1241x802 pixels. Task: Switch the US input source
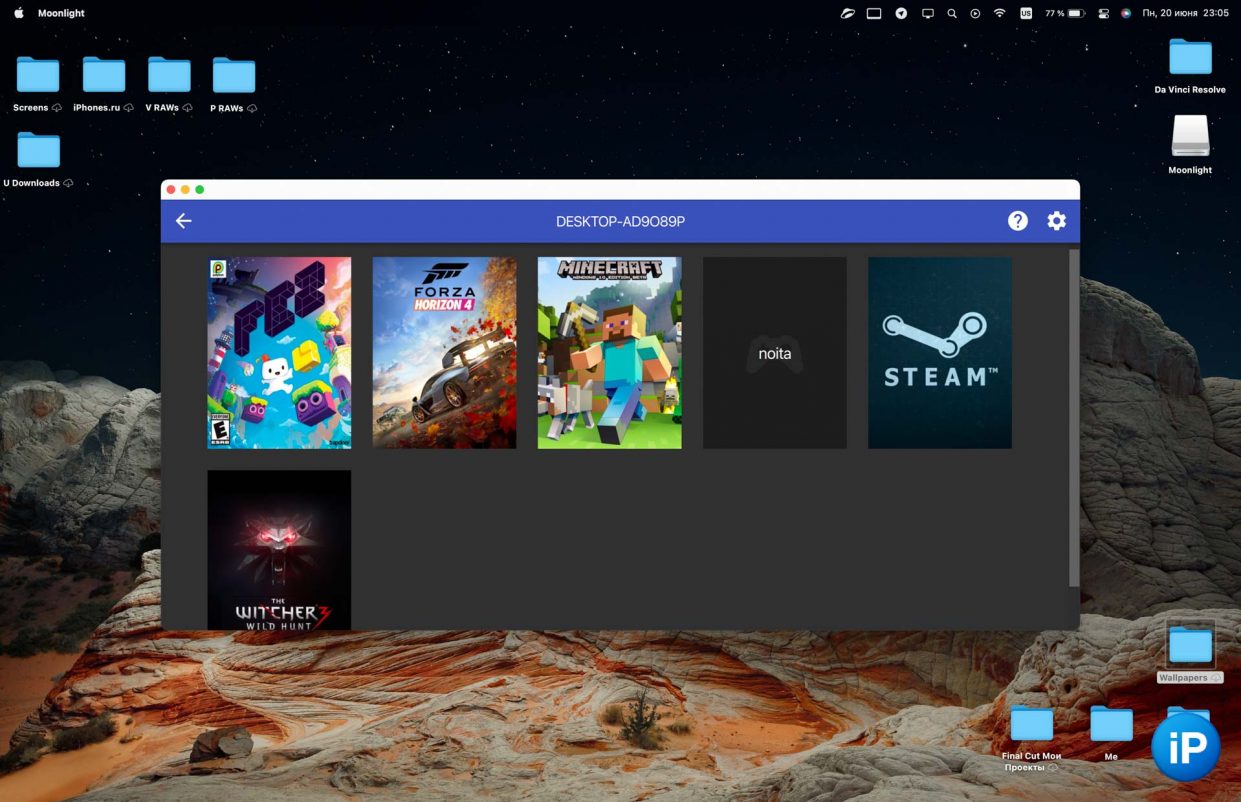1026,13
